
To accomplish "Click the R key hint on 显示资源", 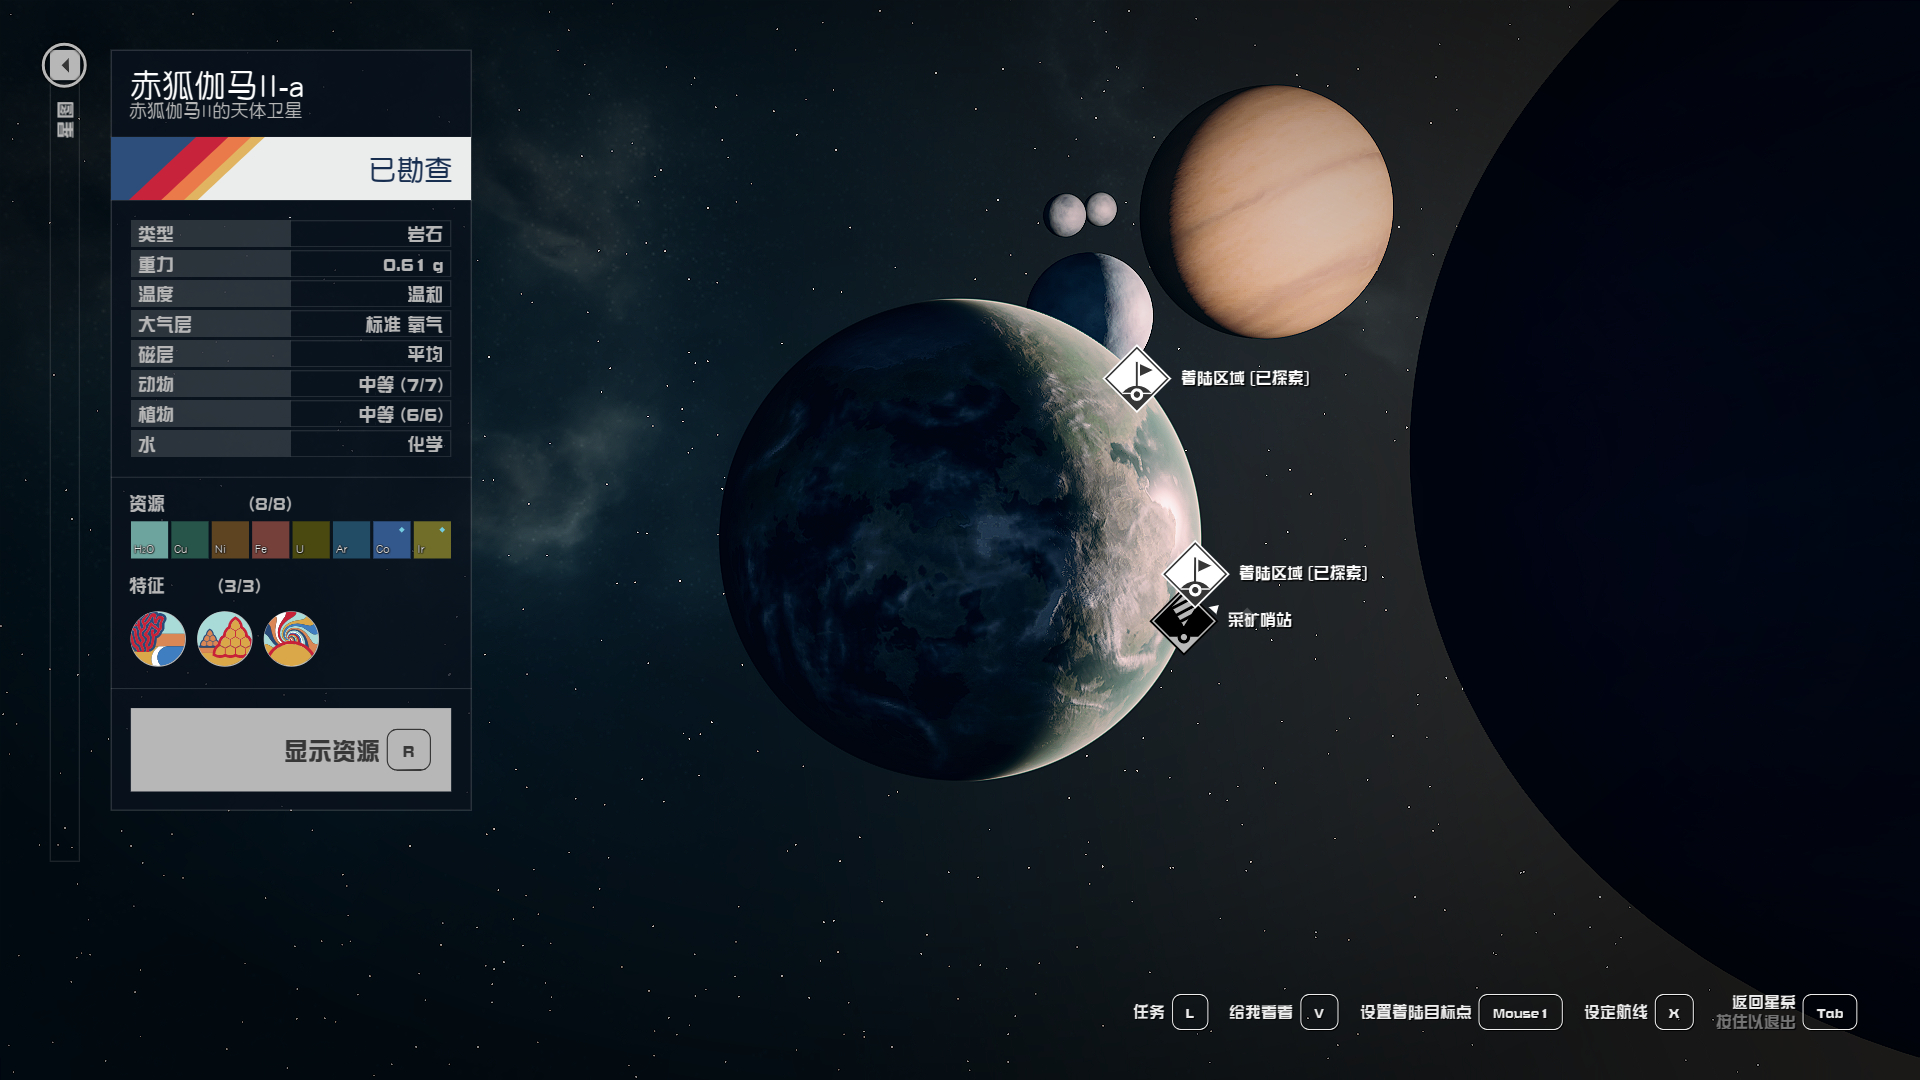I will (408, 751).
